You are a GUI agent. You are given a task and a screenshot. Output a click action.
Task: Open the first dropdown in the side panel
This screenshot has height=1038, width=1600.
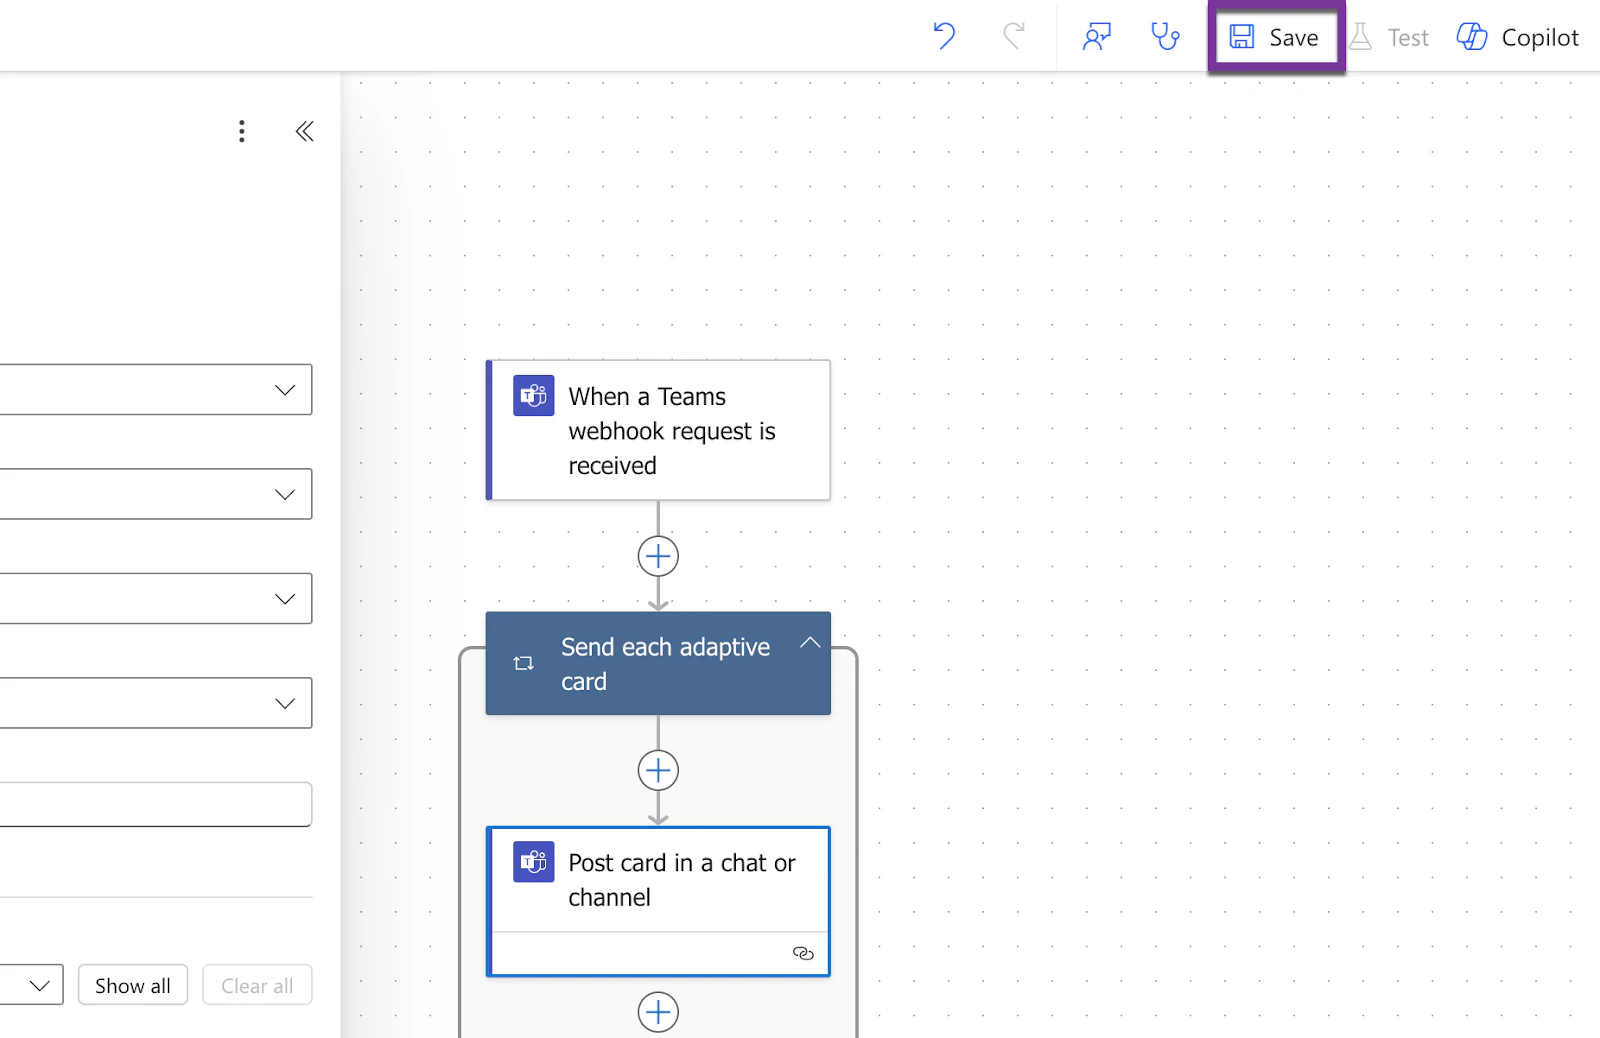click(156, 390)
